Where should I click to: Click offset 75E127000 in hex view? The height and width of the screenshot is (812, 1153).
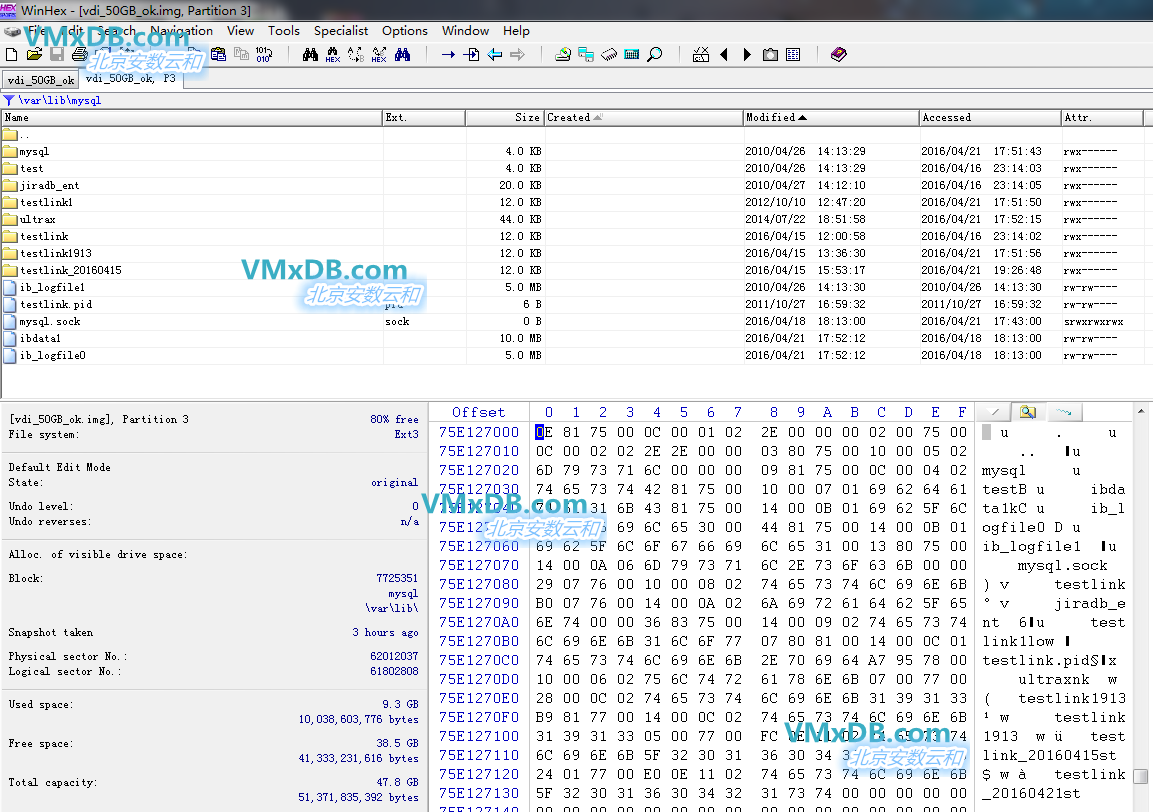tap(479, 432)
